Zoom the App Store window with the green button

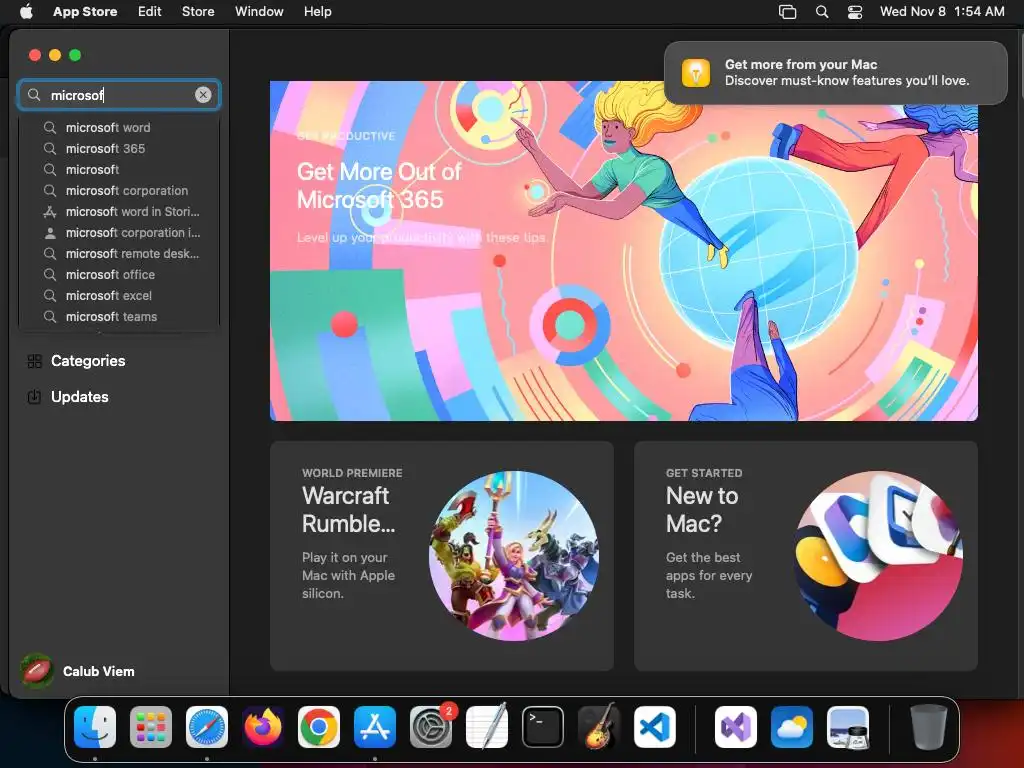(x=75, y=56)
